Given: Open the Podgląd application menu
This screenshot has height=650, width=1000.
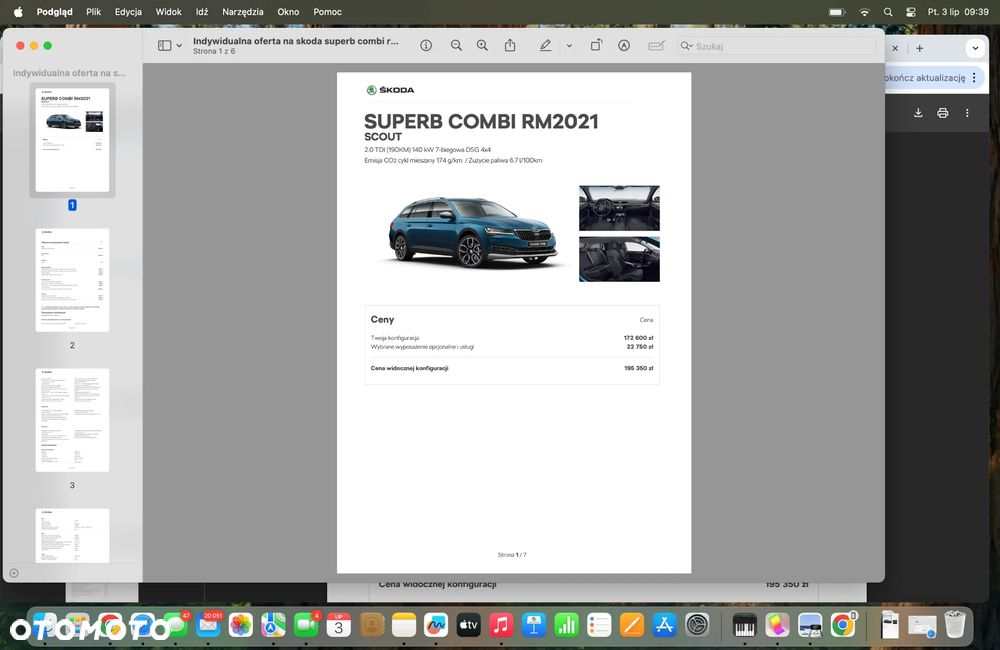Looking at the screenshot, I should 54,11.
